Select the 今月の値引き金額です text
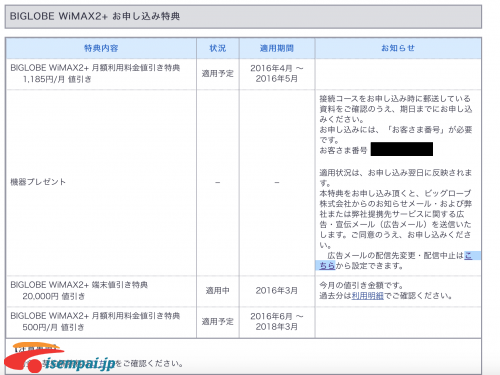The width and height of the screenshot is (500, 375). [x=361, y=285]
